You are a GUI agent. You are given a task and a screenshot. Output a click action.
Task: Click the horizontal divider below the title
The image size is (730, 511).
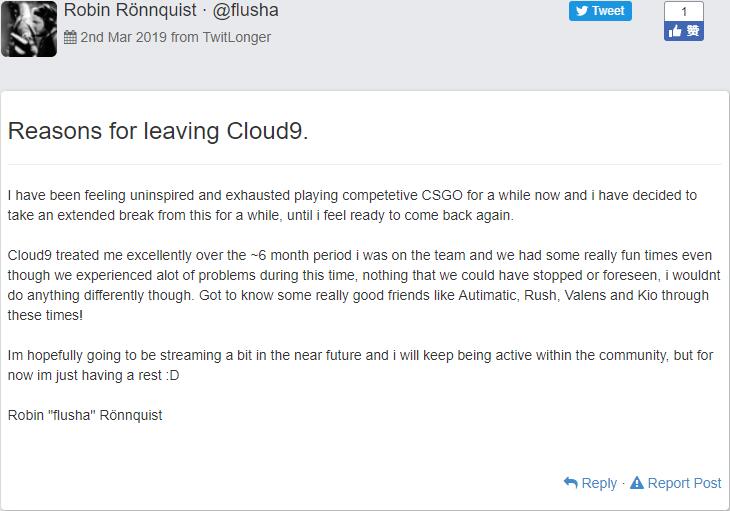[x=364, y=164]
